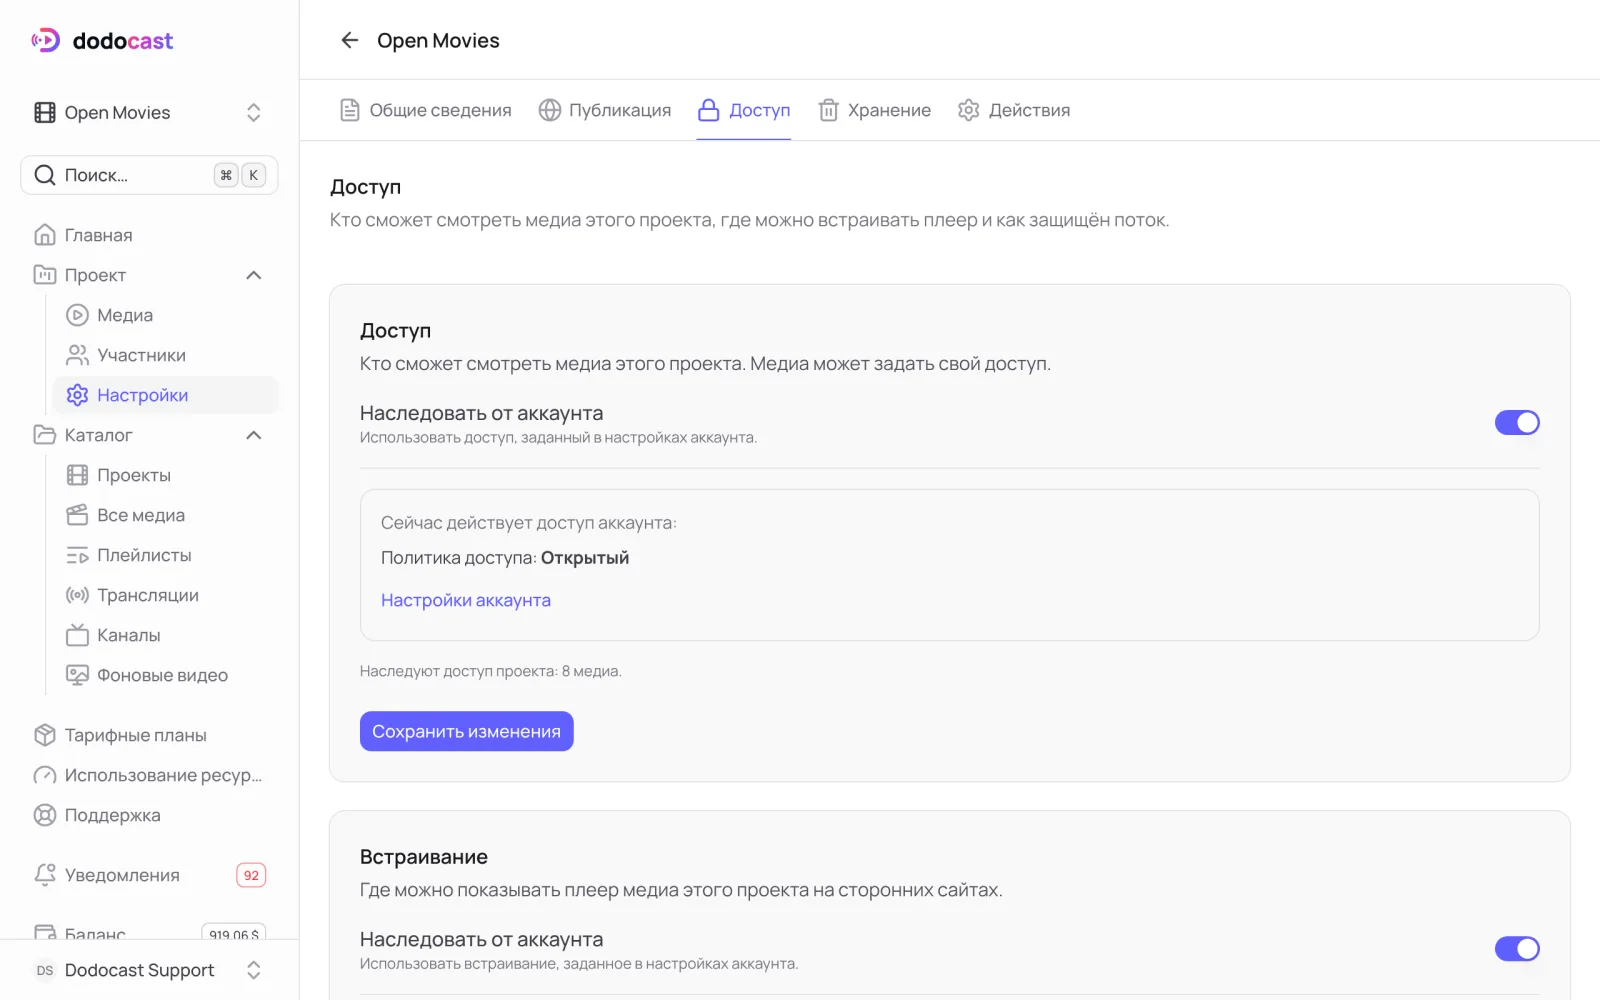Click the Проекты film grid icon
1600x1000 pixels.
pyautogui.click(x=77, y=475)
